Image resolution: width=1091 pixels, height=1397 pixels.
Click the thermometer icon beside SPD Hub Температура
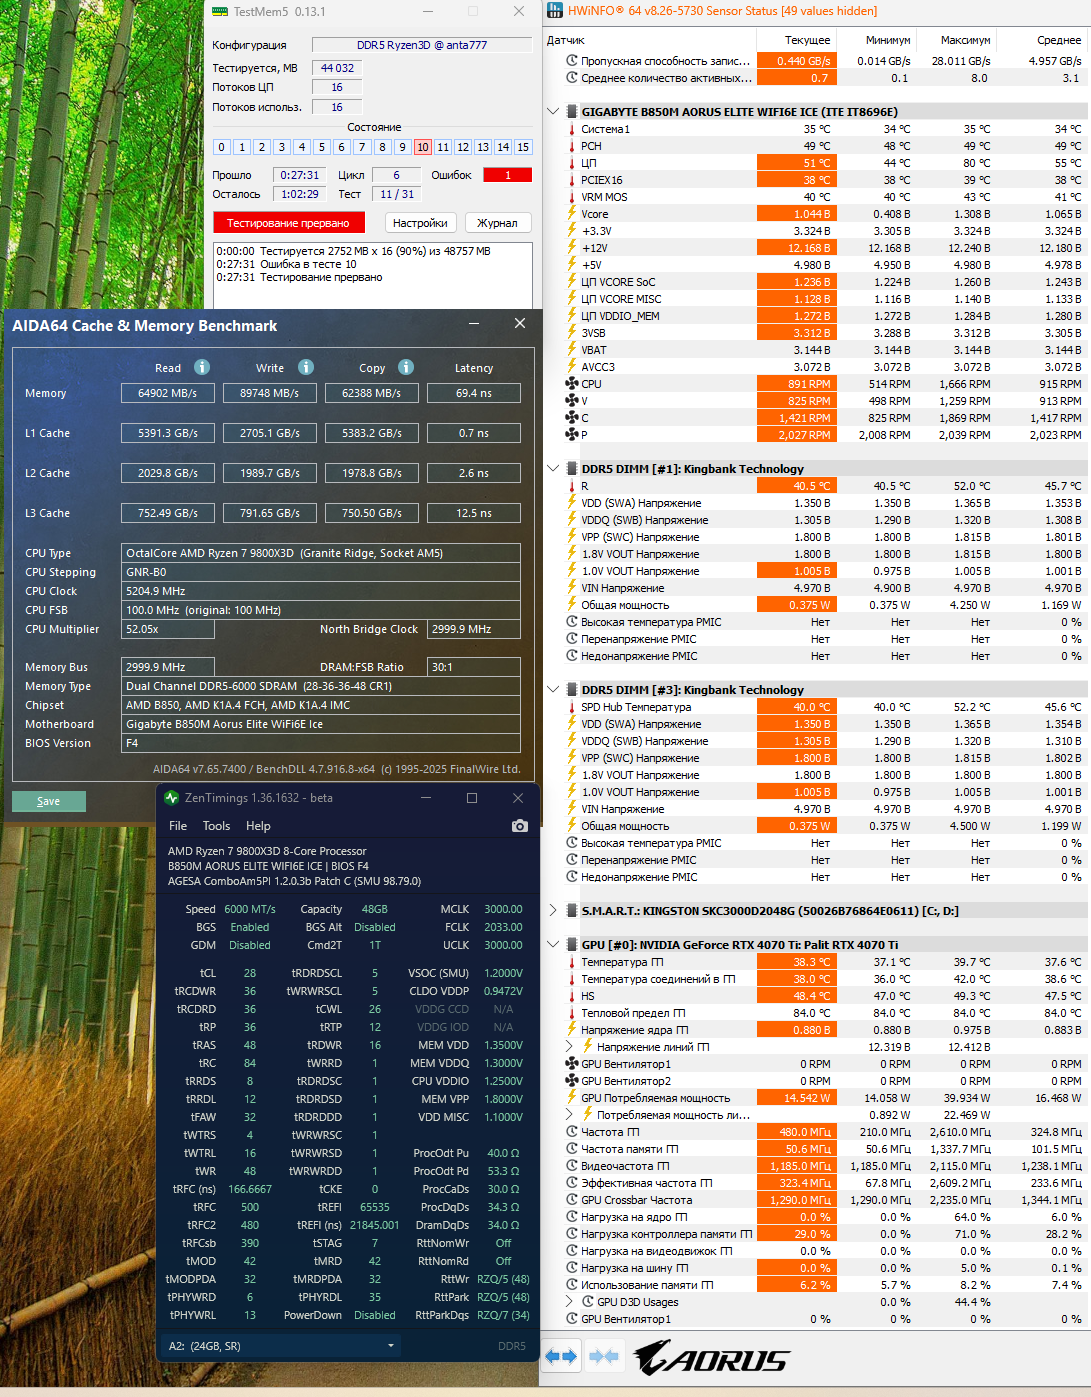tap(572, 707)
